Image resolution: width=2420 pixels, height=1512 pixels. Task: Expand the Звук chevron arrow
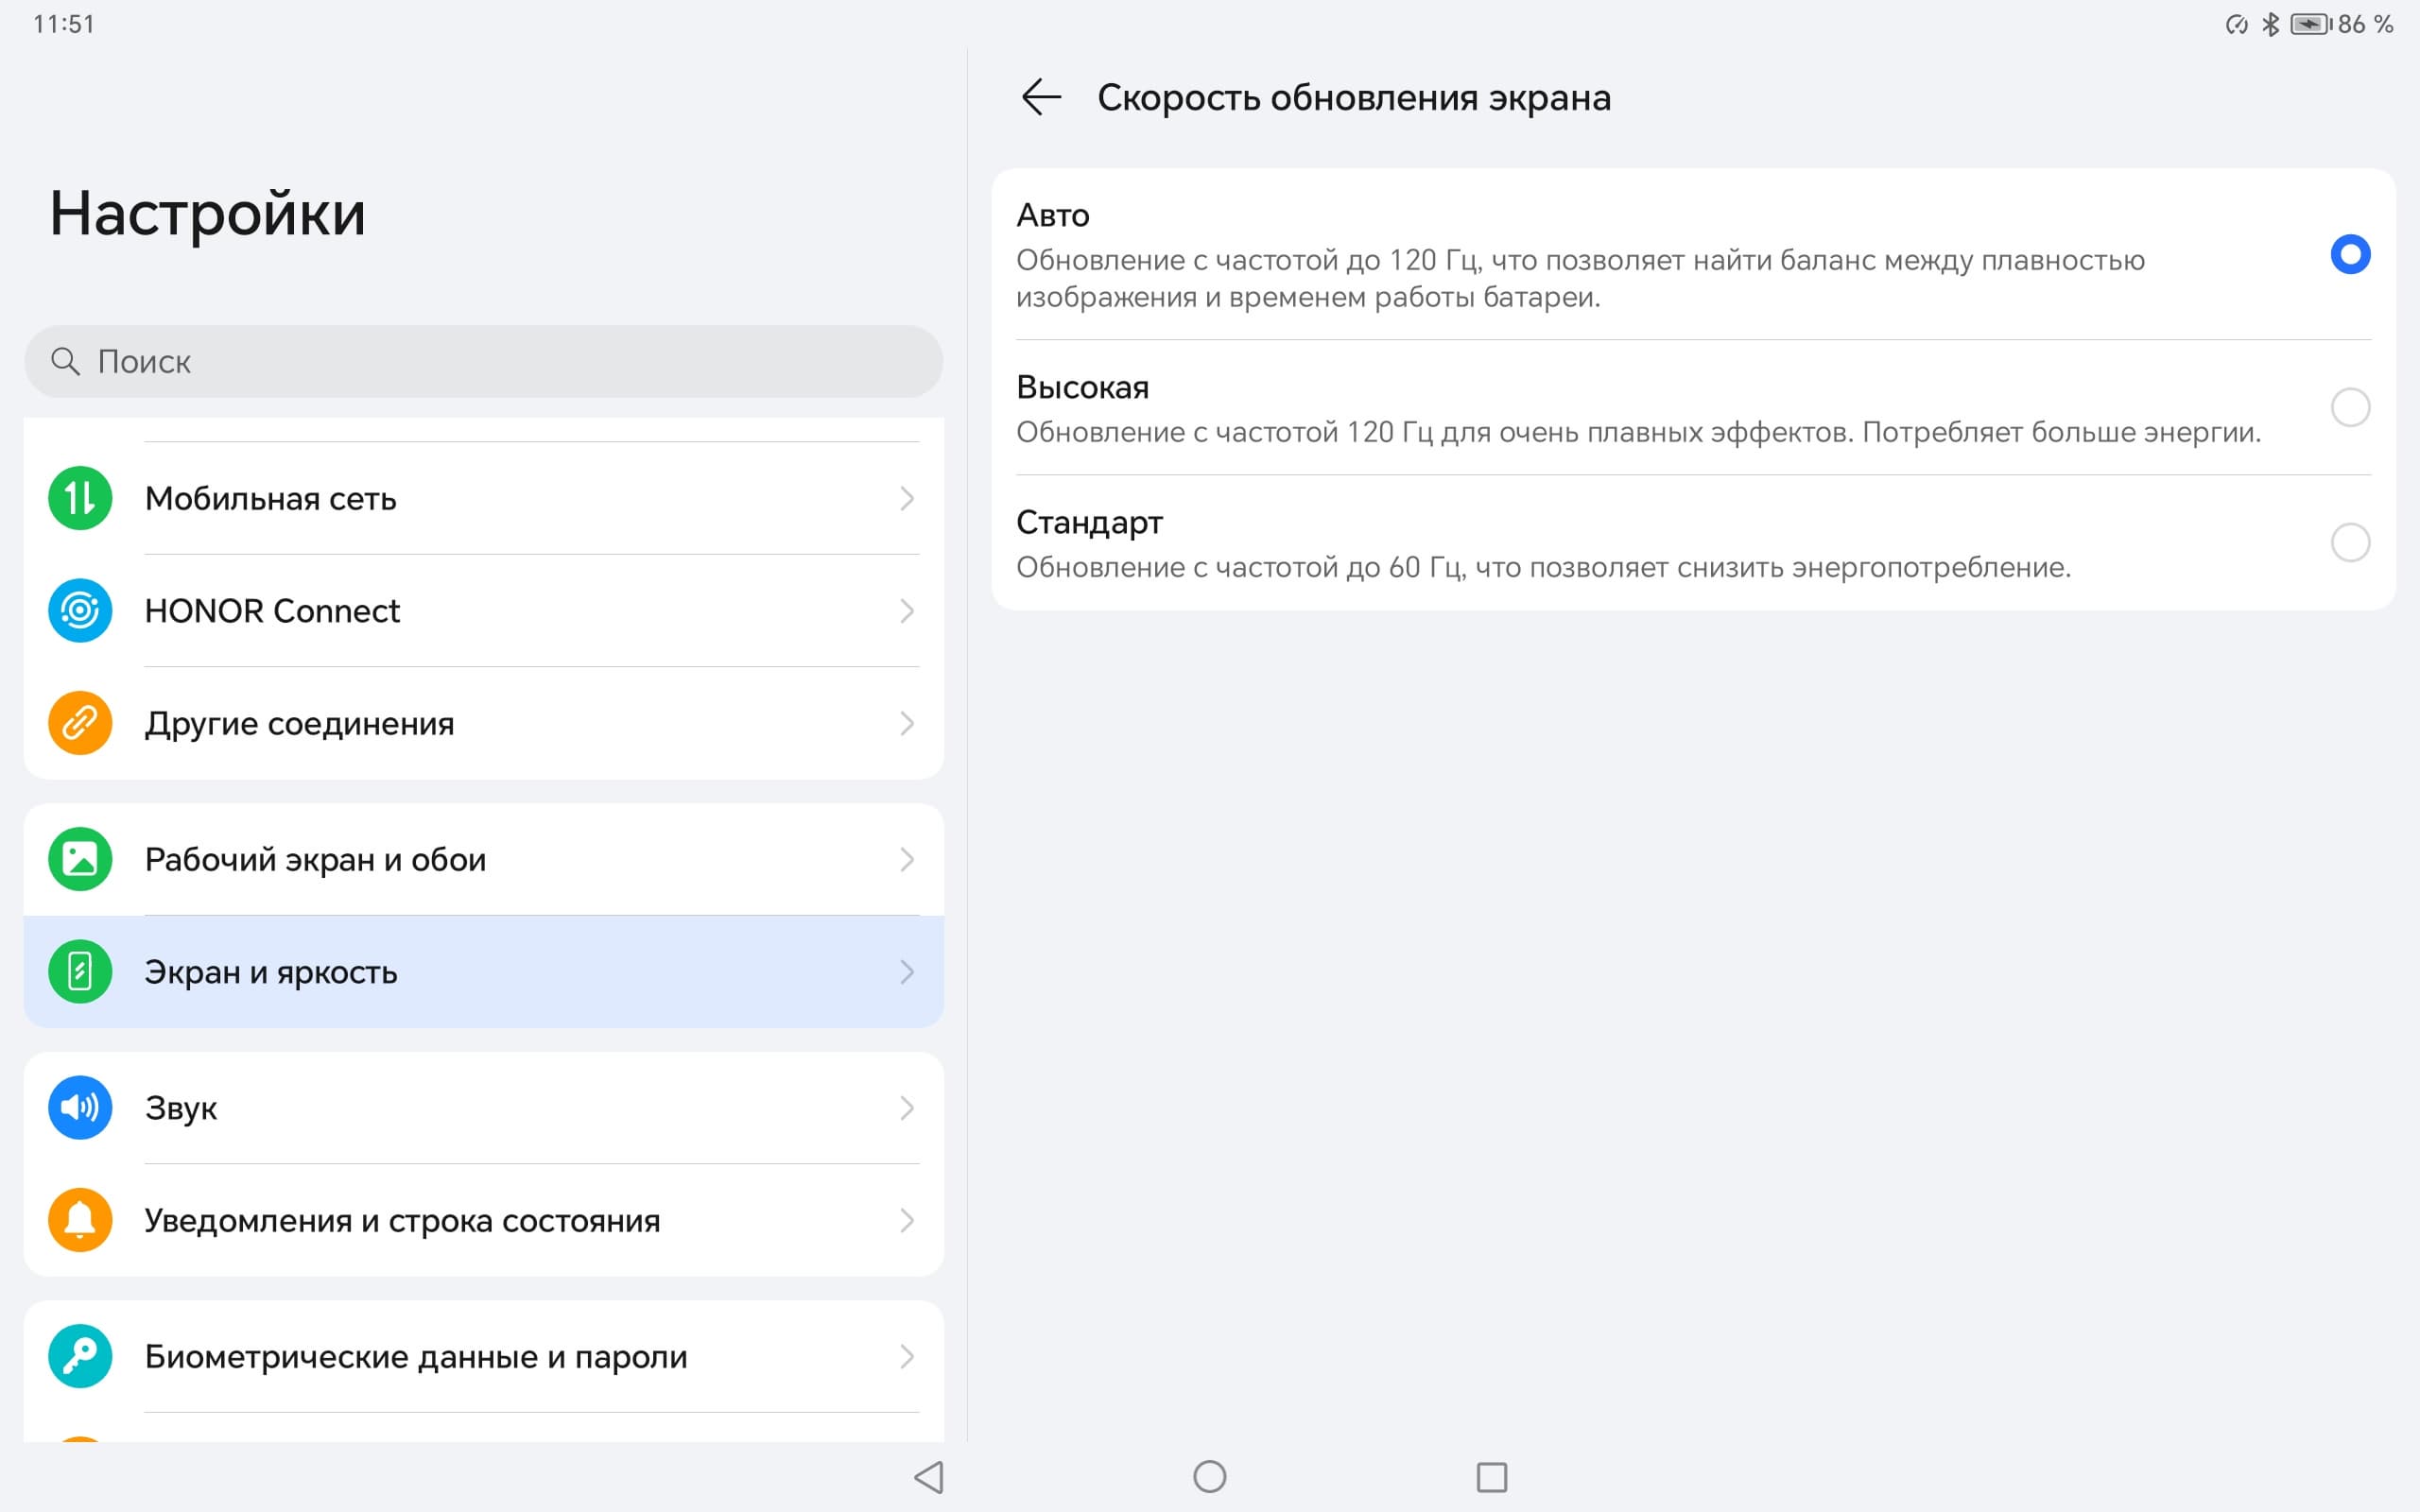[906, 1108]
